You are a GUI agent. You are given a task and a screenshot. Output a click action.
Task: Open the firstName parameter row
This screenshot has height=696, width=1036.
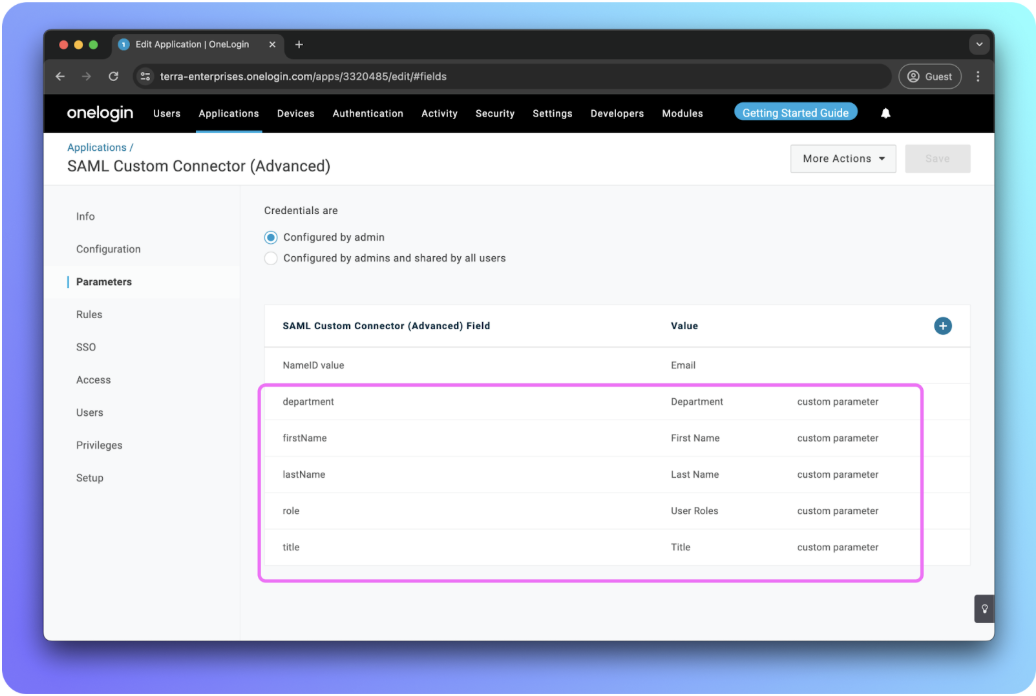(x=617, y=438)
